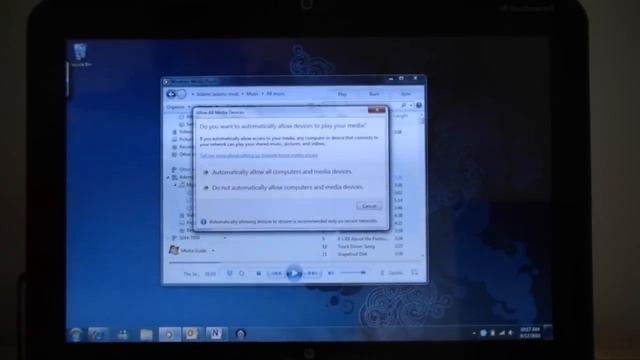Open the orange Office taskbar icon beside Media Player
The width and height of the screenshot is (640, 360).
pyautogui.click(x=191, y=334)
